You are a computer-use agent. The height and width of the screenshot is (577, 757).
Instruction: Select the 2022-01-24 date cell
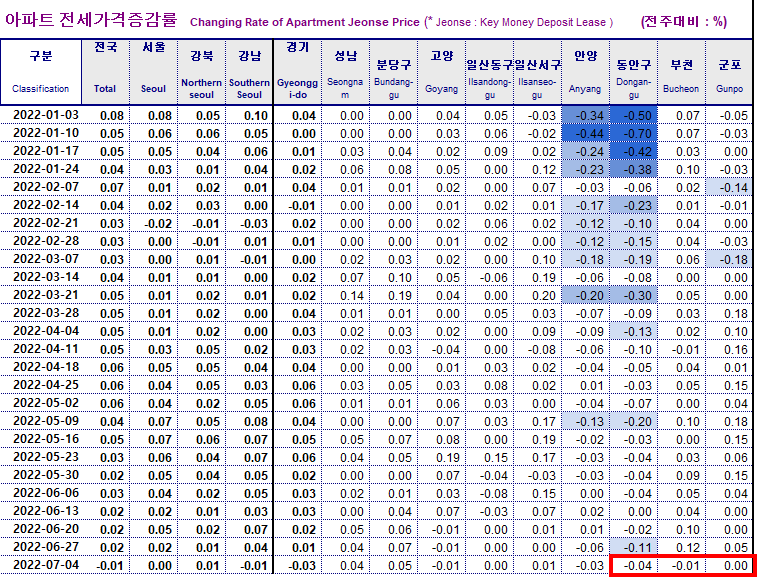(x=41, y=169)
